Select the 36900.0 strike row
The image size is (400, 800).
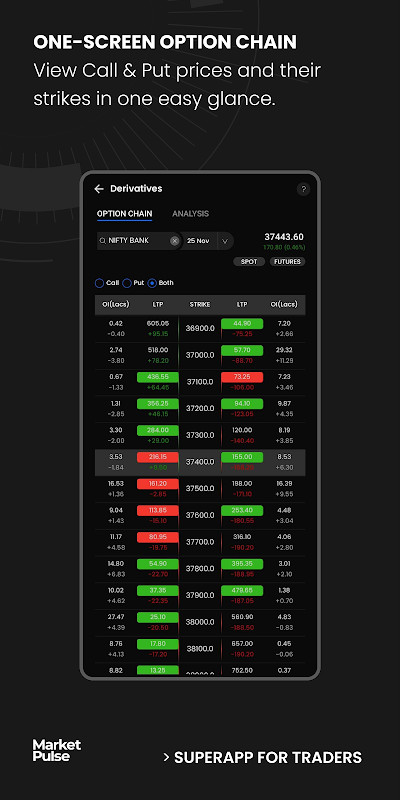200,329
